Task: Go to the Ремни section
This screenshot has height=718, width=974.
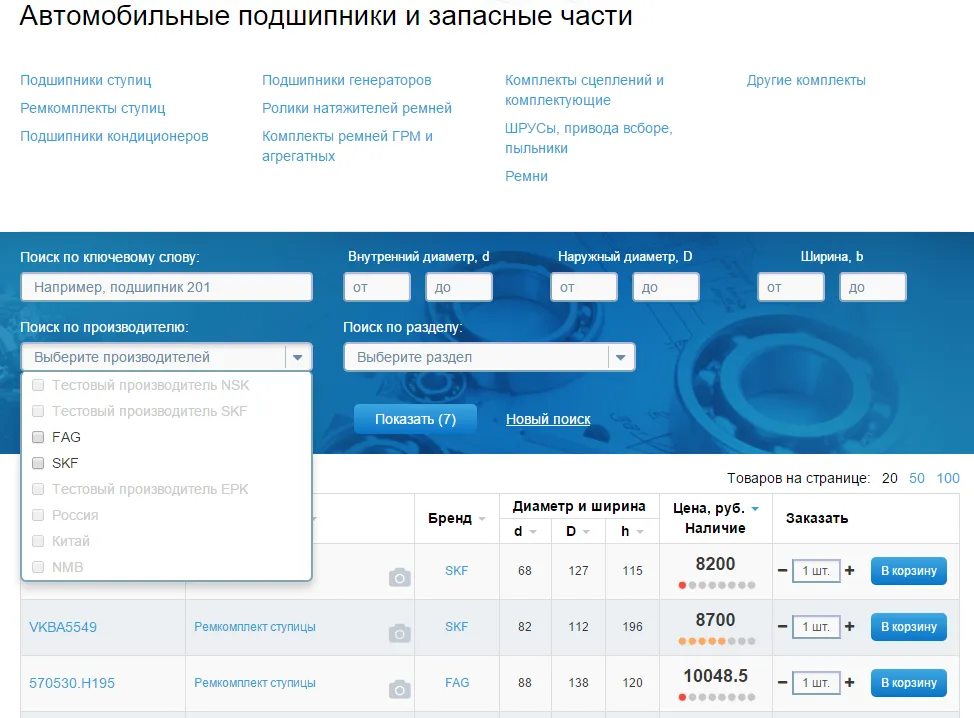Action: (x=527, y=175)
